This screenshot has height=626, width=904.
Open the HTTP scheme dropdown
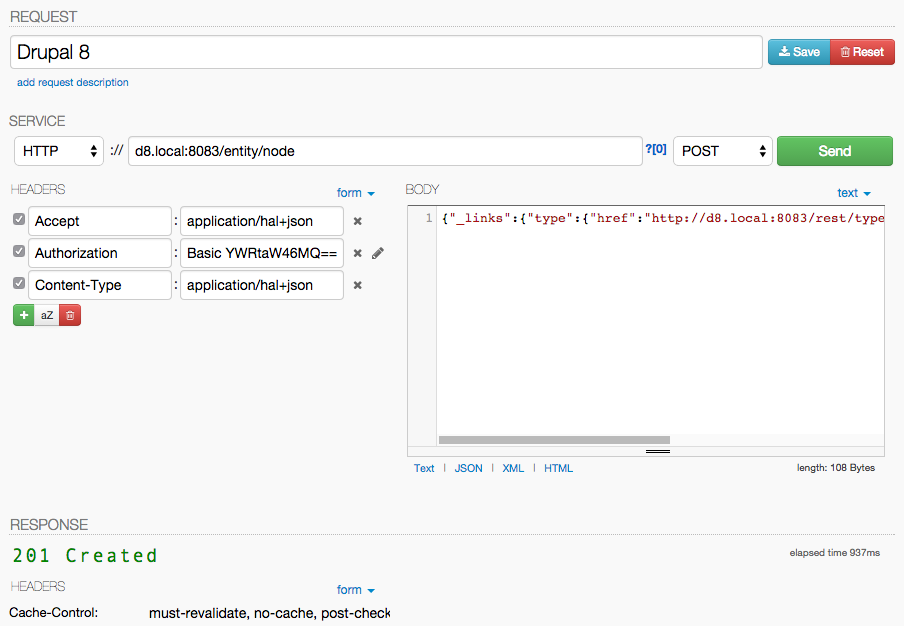[59, 151]
